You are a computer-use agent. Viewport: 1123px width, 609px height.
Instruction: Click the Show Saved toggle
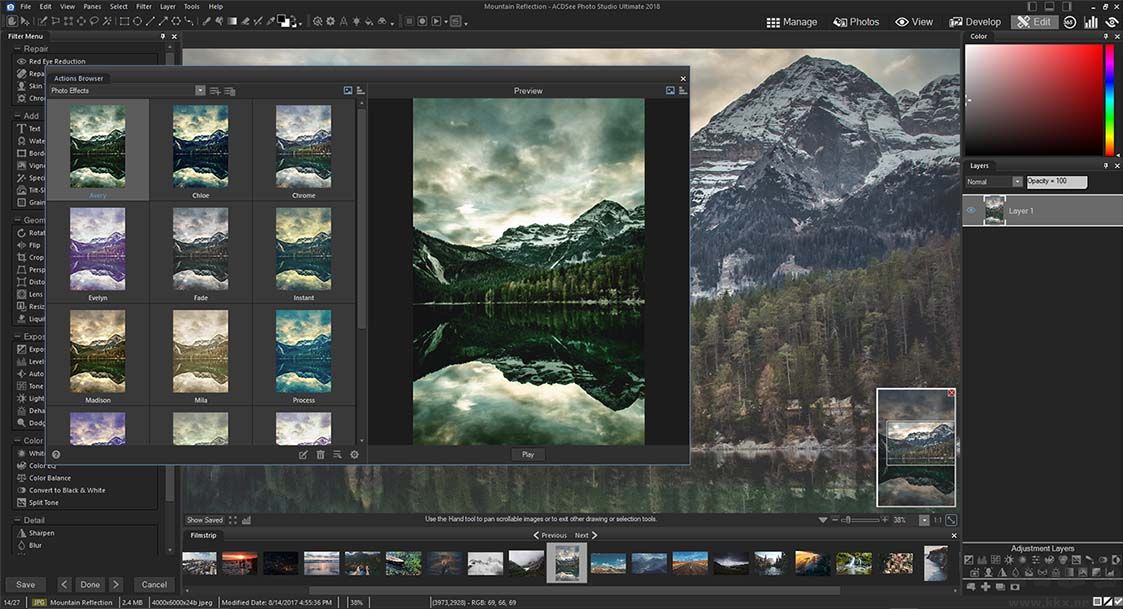[x=203, y=519]
